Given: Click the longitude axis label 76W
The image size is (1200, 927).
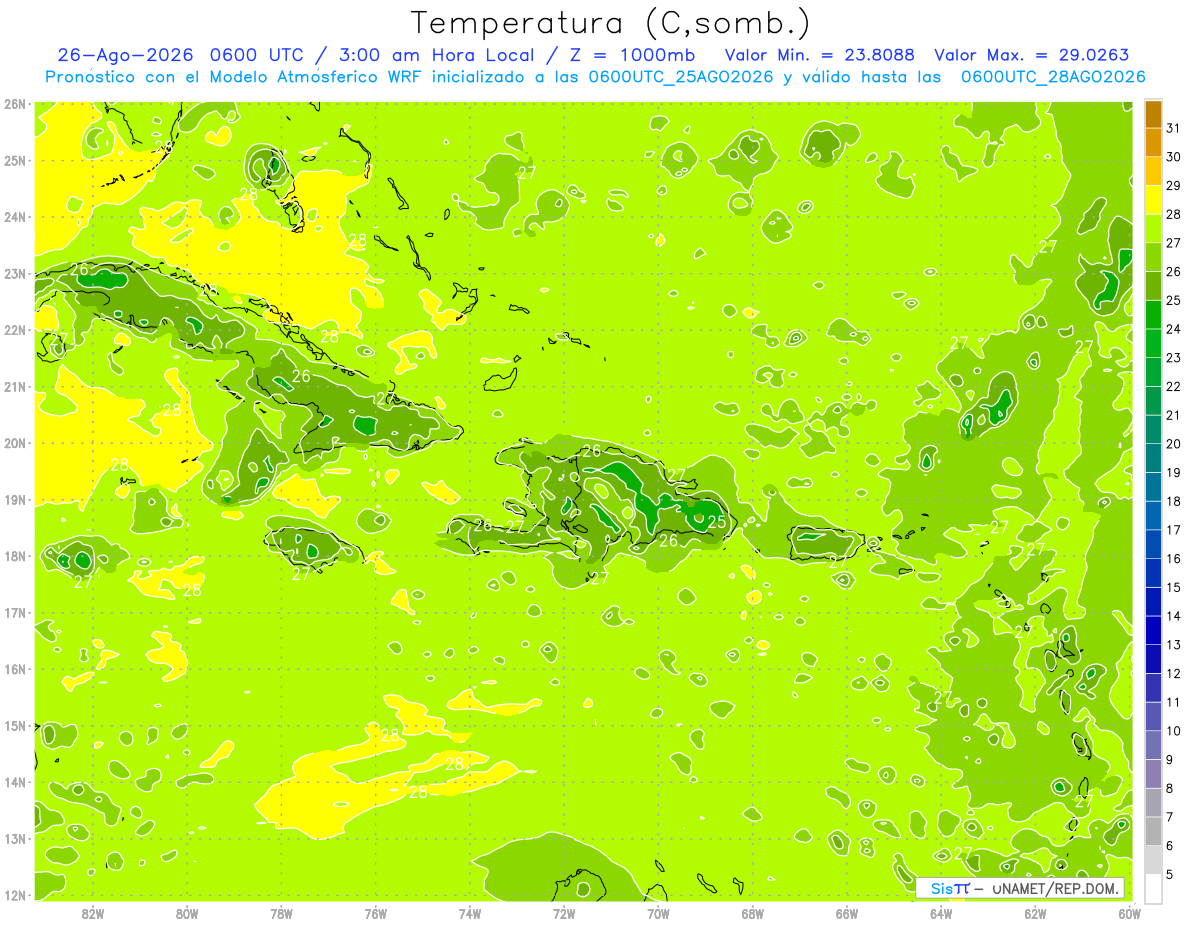Looking at the screenshot, I should pyautogui.click(x=376, y=913).
